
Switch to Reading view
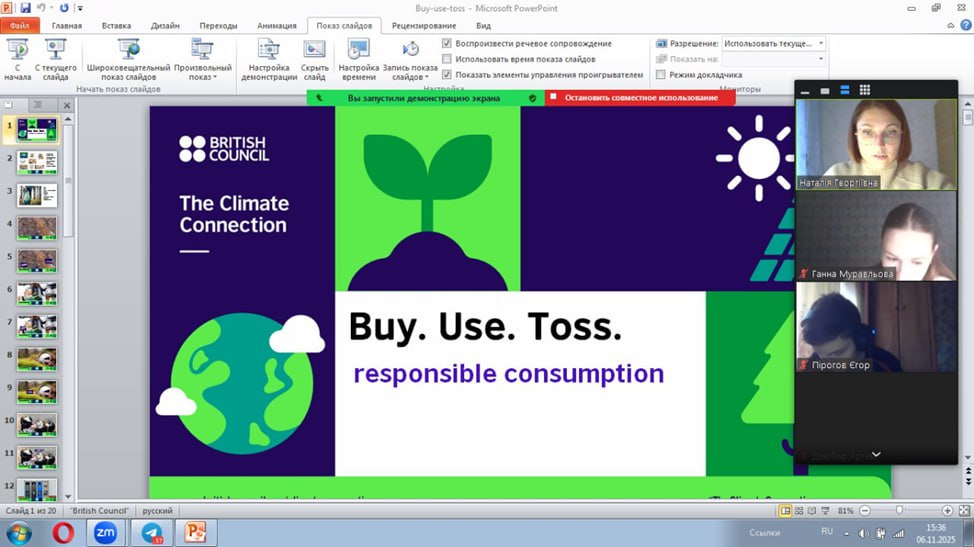tap(812, 510)
